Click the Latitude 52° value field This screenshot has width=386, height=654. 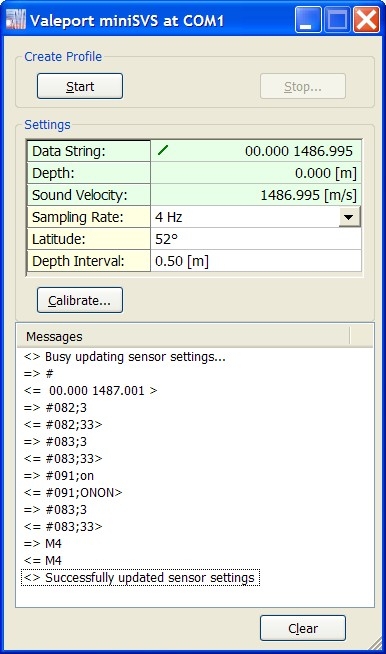point(256,239)
